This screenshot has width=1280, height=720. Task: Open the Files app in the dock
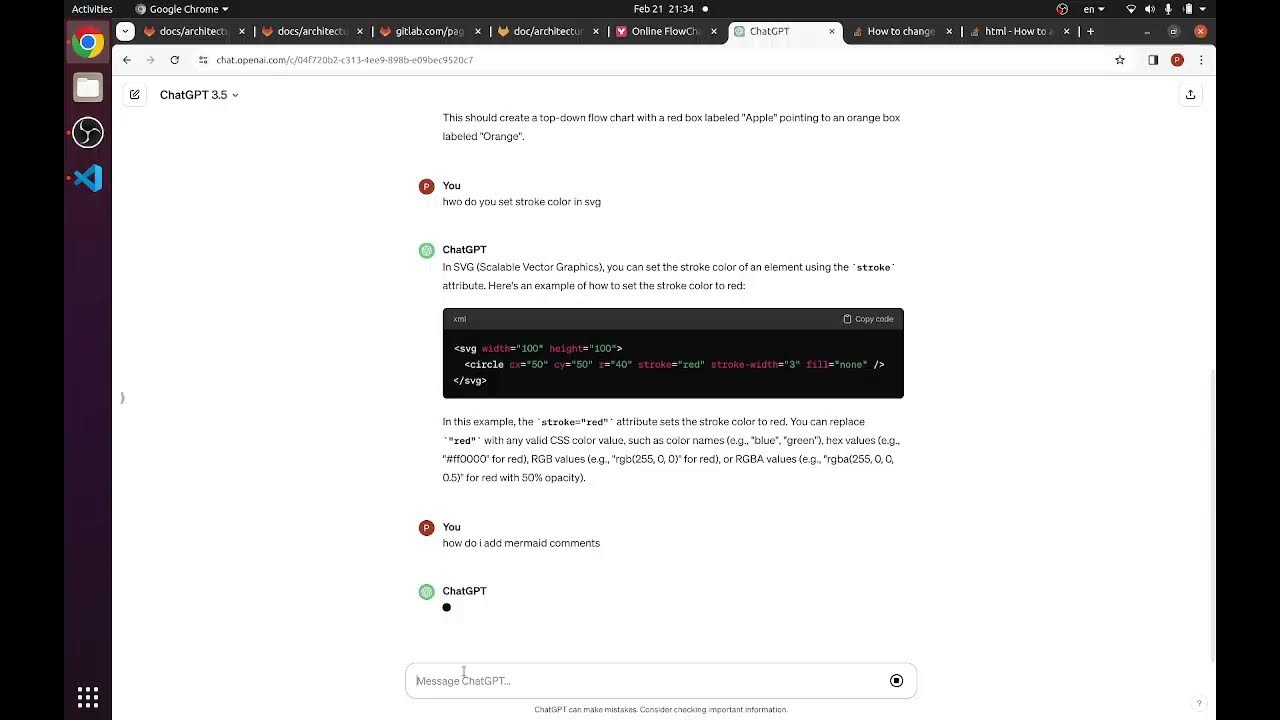[x=88, y=88]
